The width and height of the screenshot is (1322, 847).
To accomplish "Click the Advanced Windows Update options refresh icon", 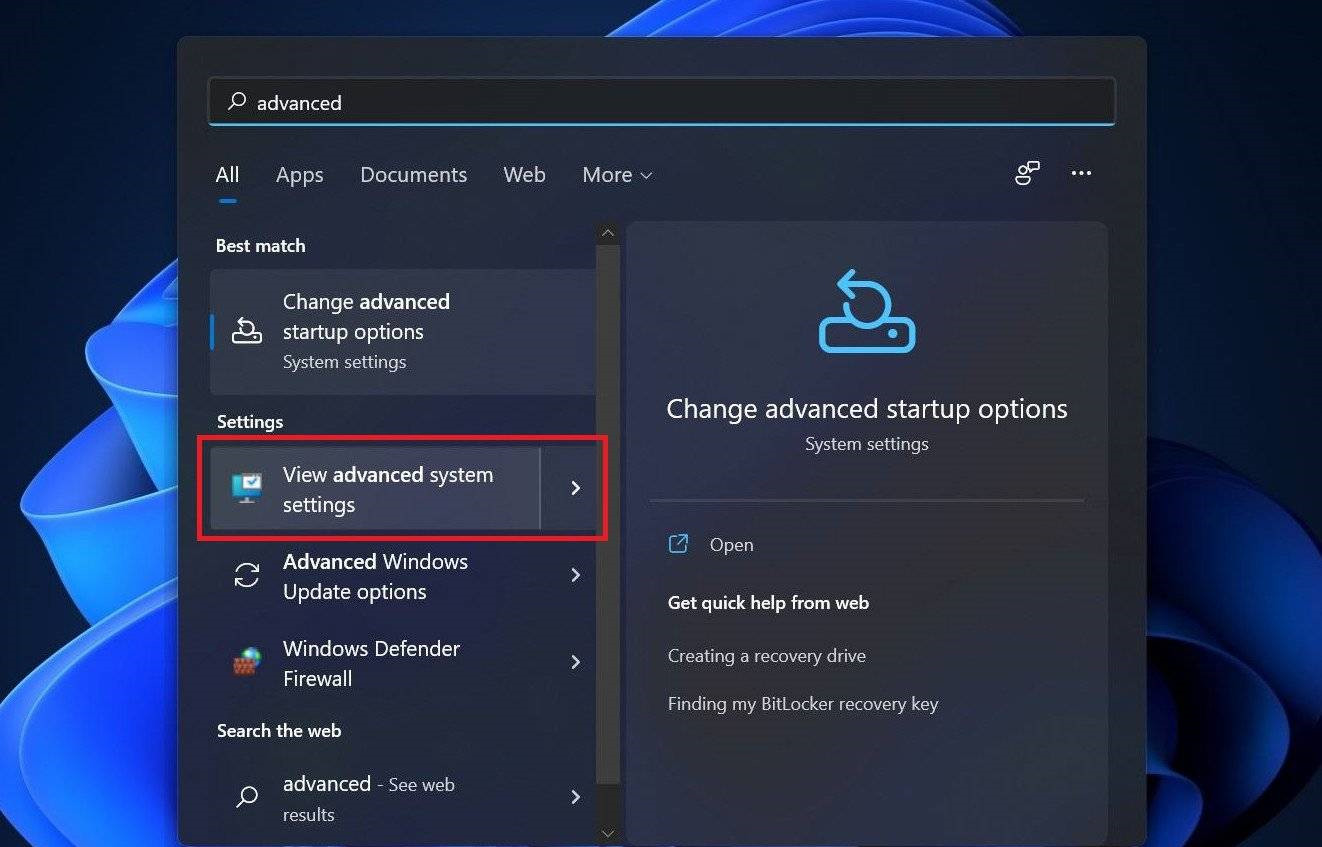I will click(246, 576).
